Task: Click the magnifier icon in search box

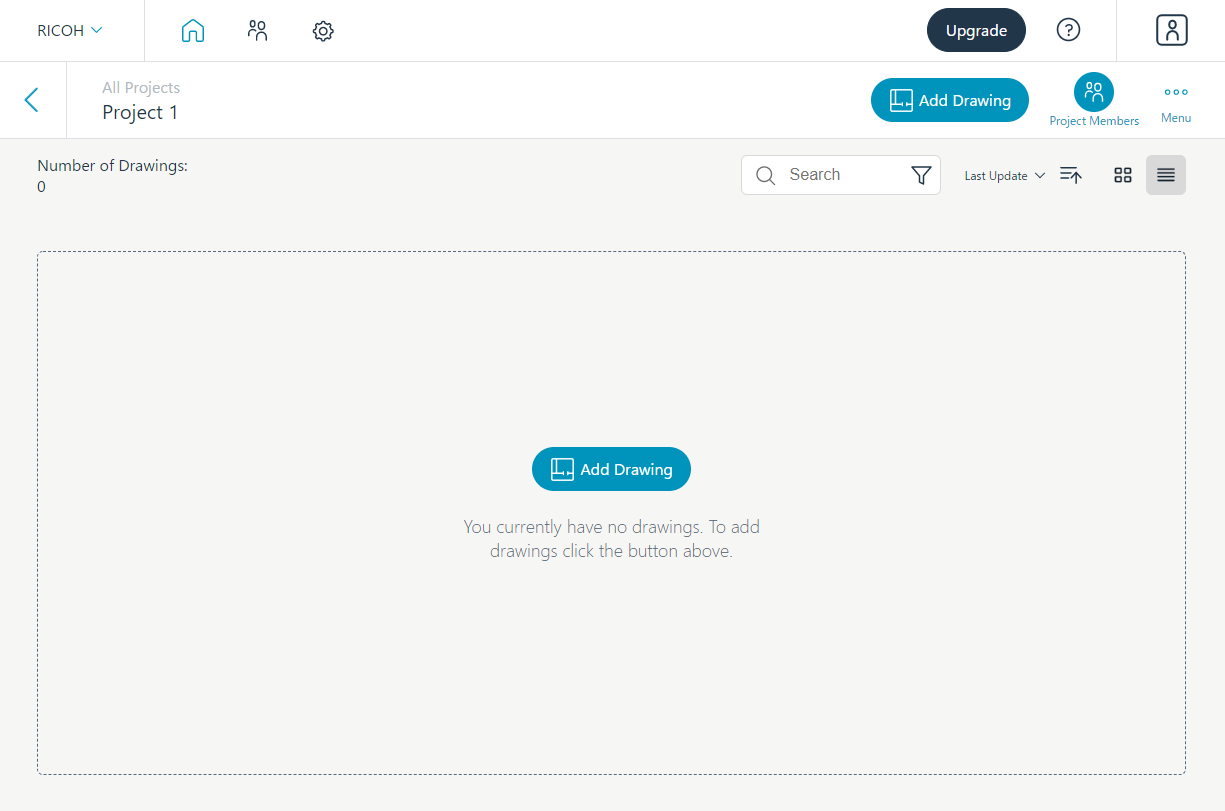Action: point(766,176)
